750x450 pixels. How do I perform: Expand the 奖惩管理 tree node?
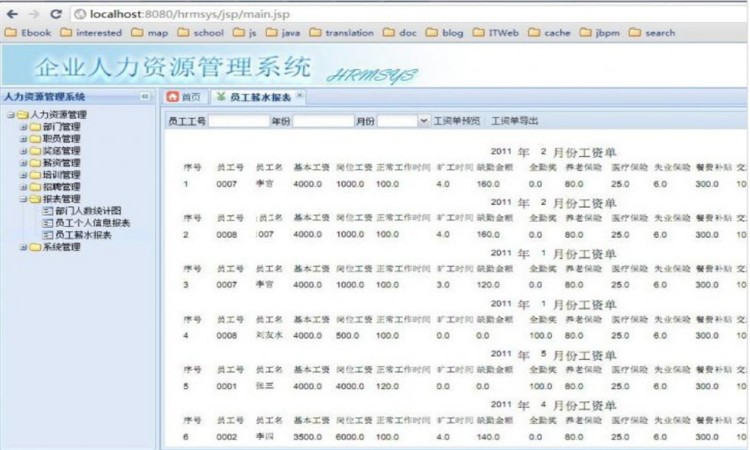pos(23,151)
